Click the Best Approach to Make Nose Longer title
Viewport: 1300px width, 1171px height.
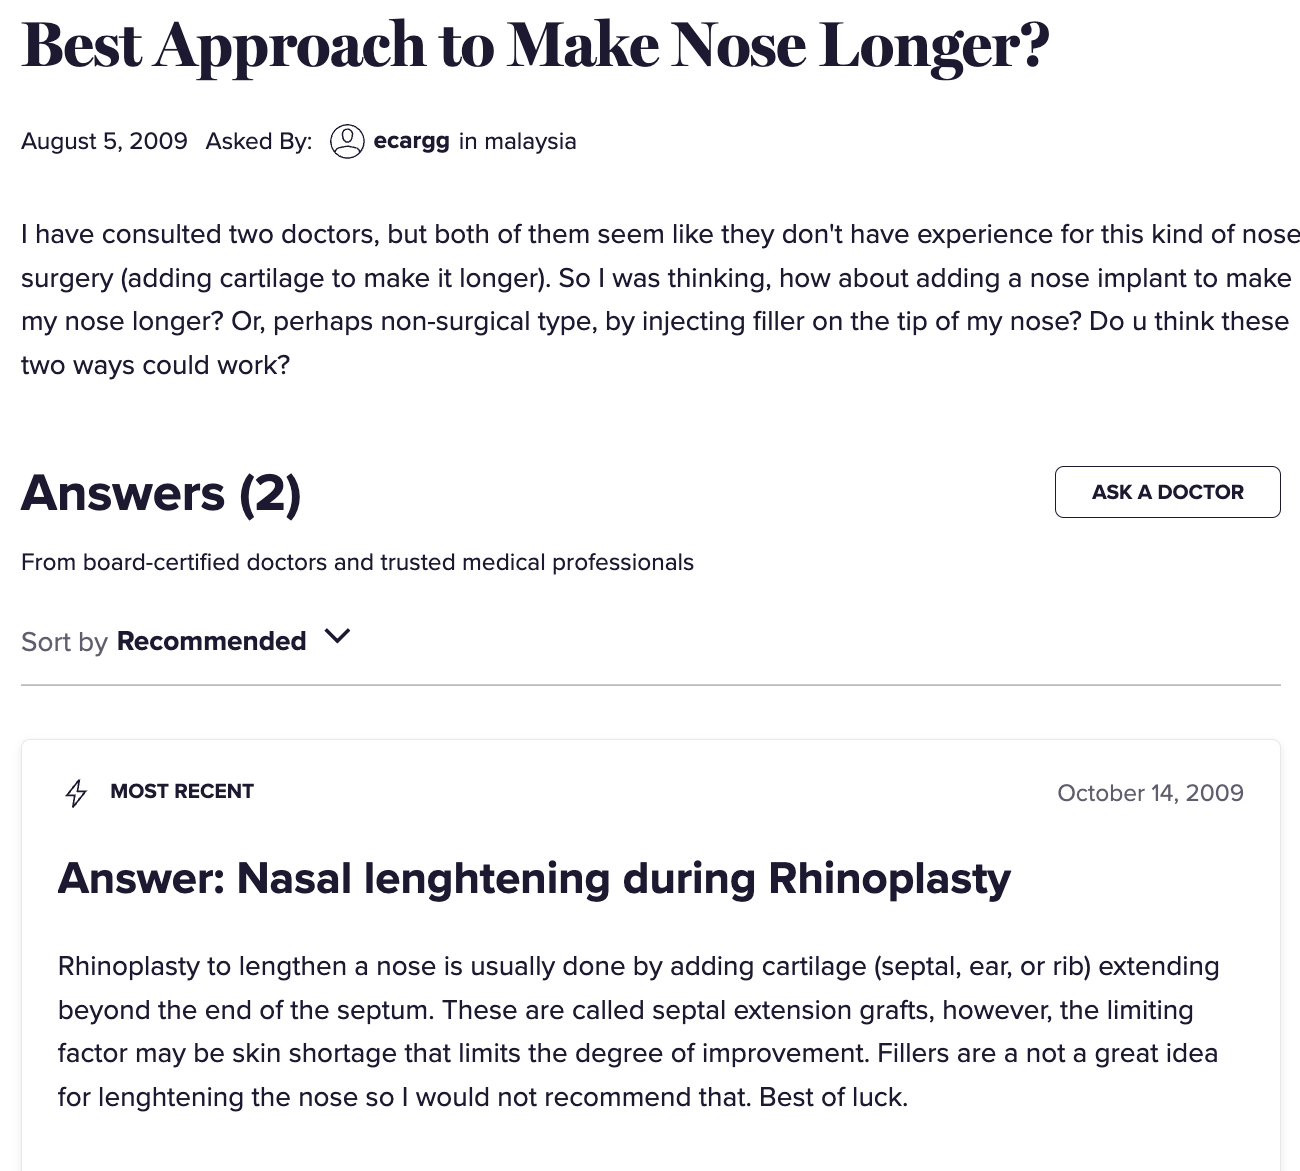536,46
